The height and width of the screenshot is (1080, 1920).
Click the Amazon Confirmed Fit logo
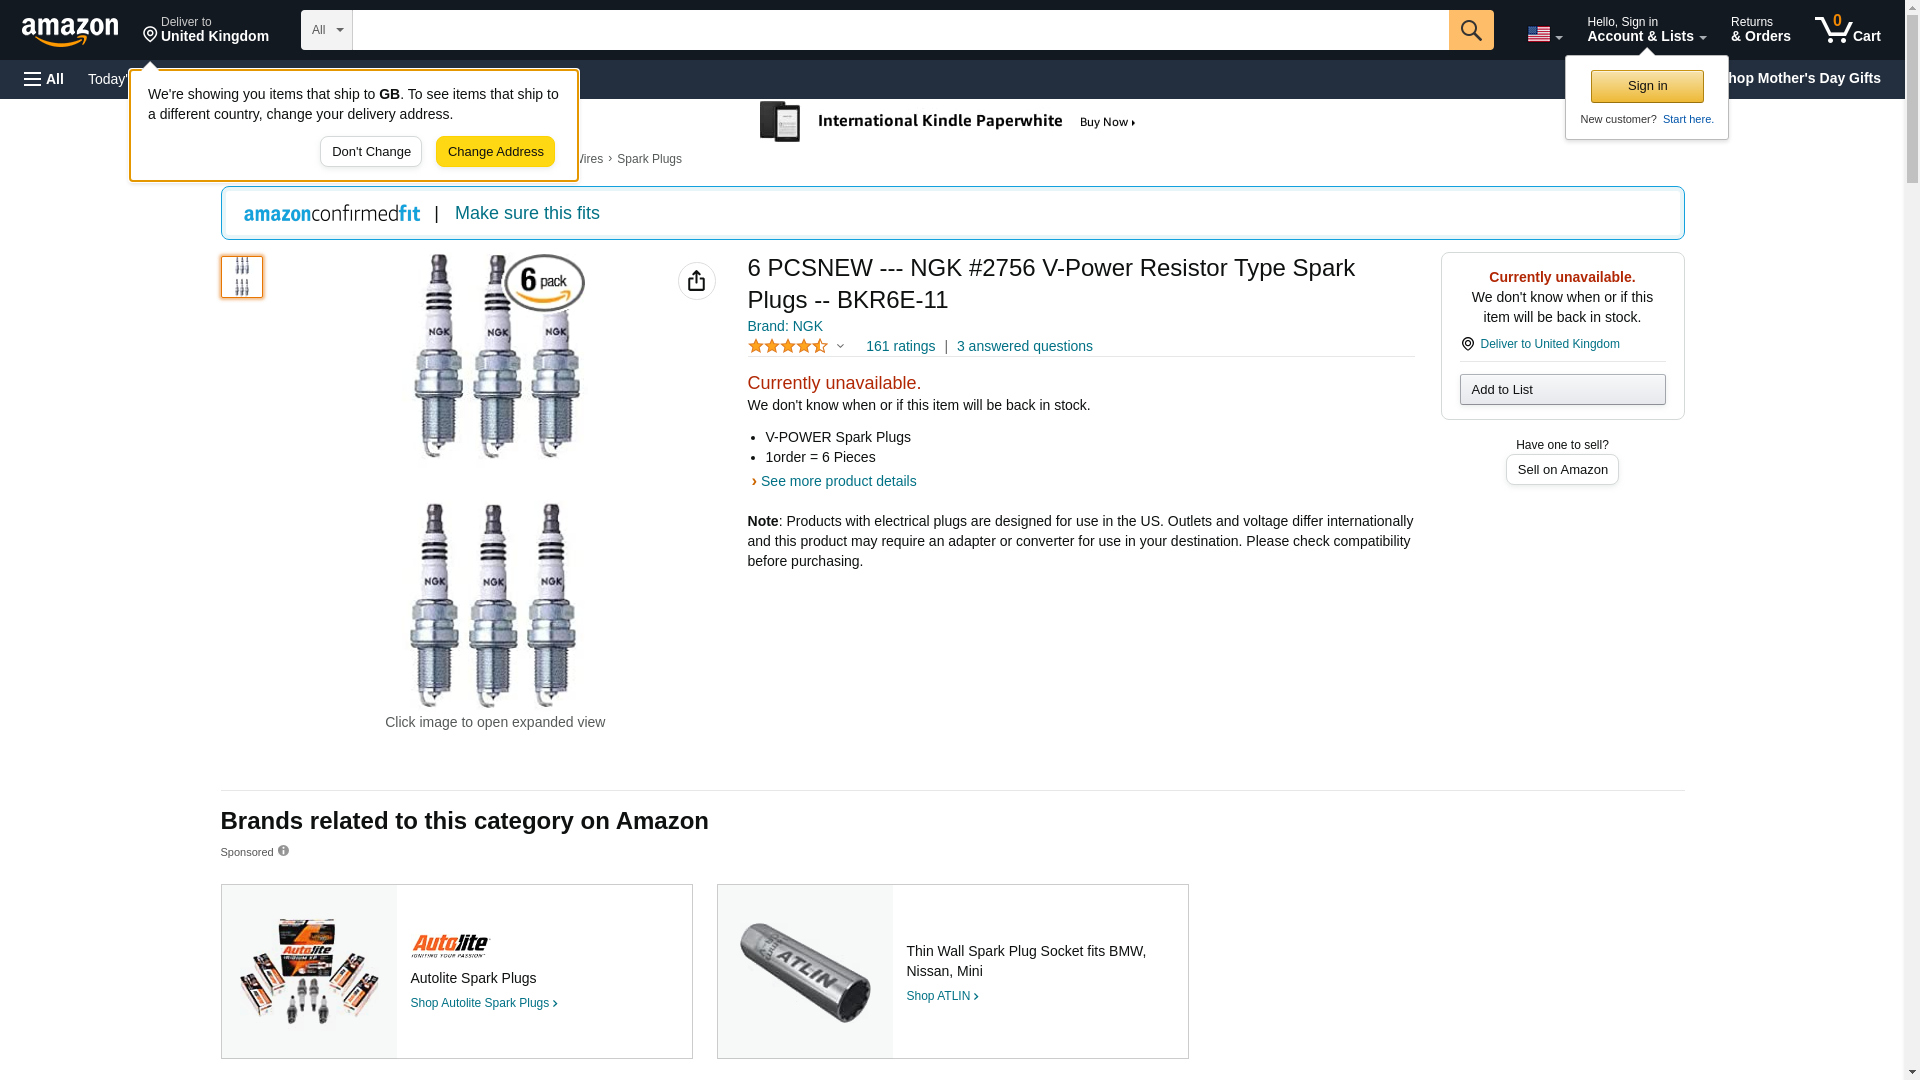[332, 213]
